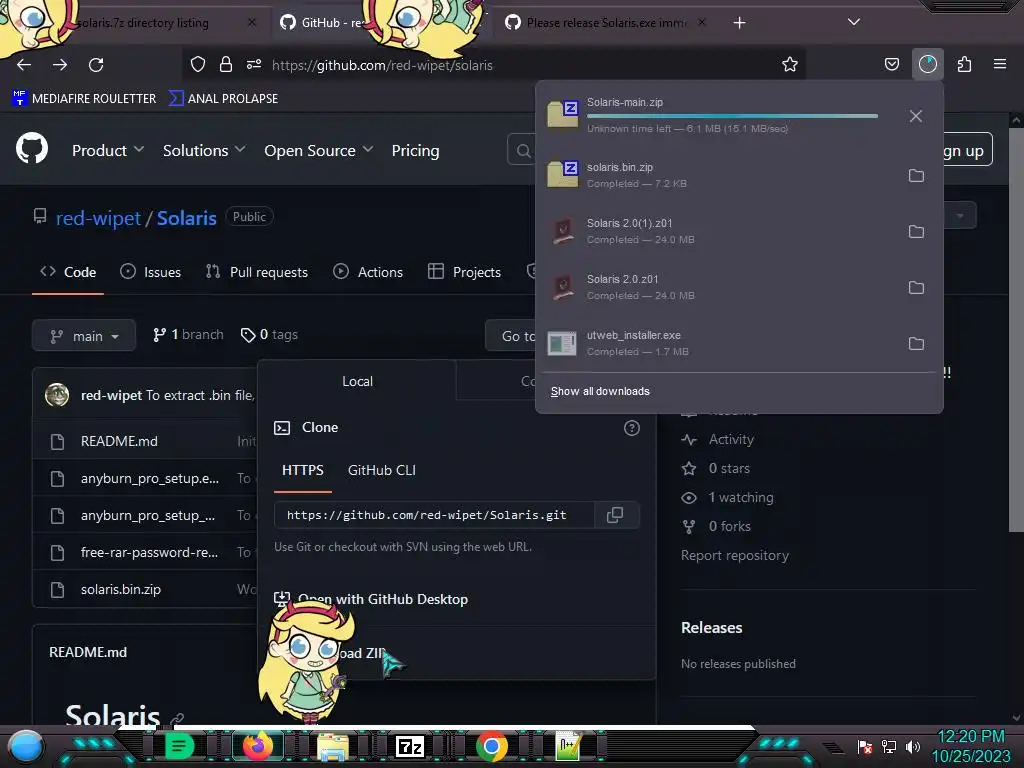The image size is (1024, 768).
Task: Open the Actions tab
Action: click(x=368, y=272)
